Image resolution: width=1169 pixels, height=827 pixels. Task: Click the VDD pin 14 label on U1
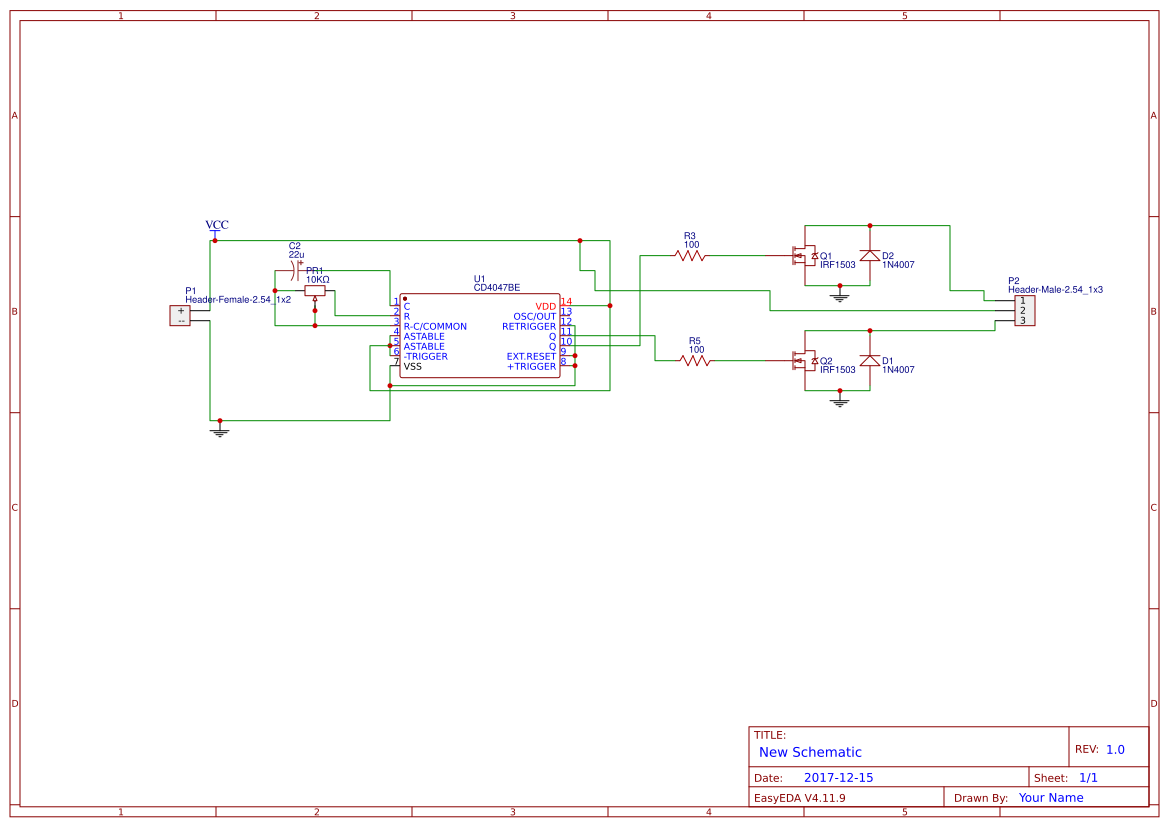544,306
